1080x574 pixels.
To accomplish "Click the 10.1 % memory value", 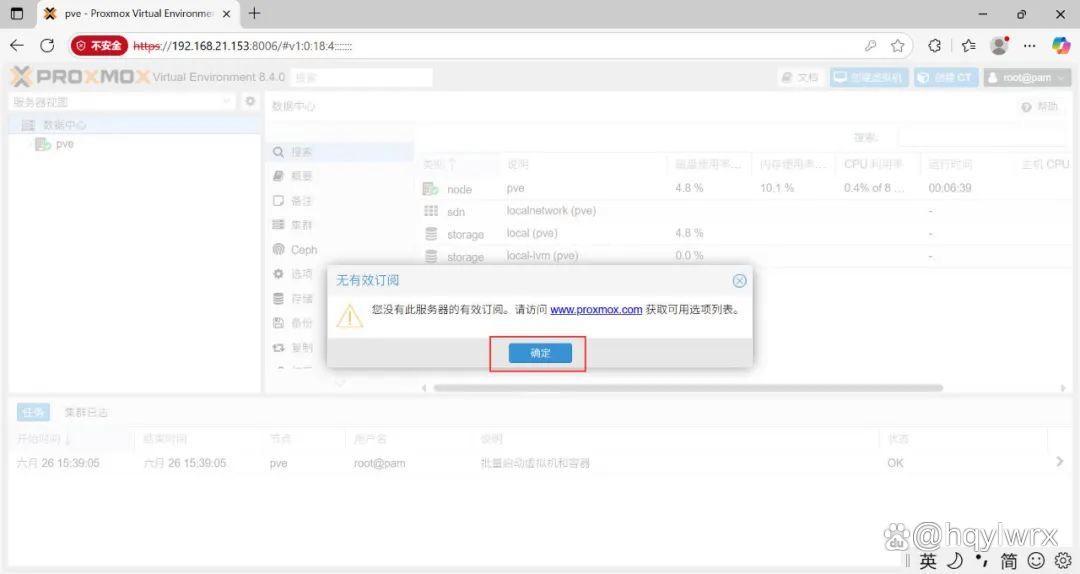I will coord(776,188).
